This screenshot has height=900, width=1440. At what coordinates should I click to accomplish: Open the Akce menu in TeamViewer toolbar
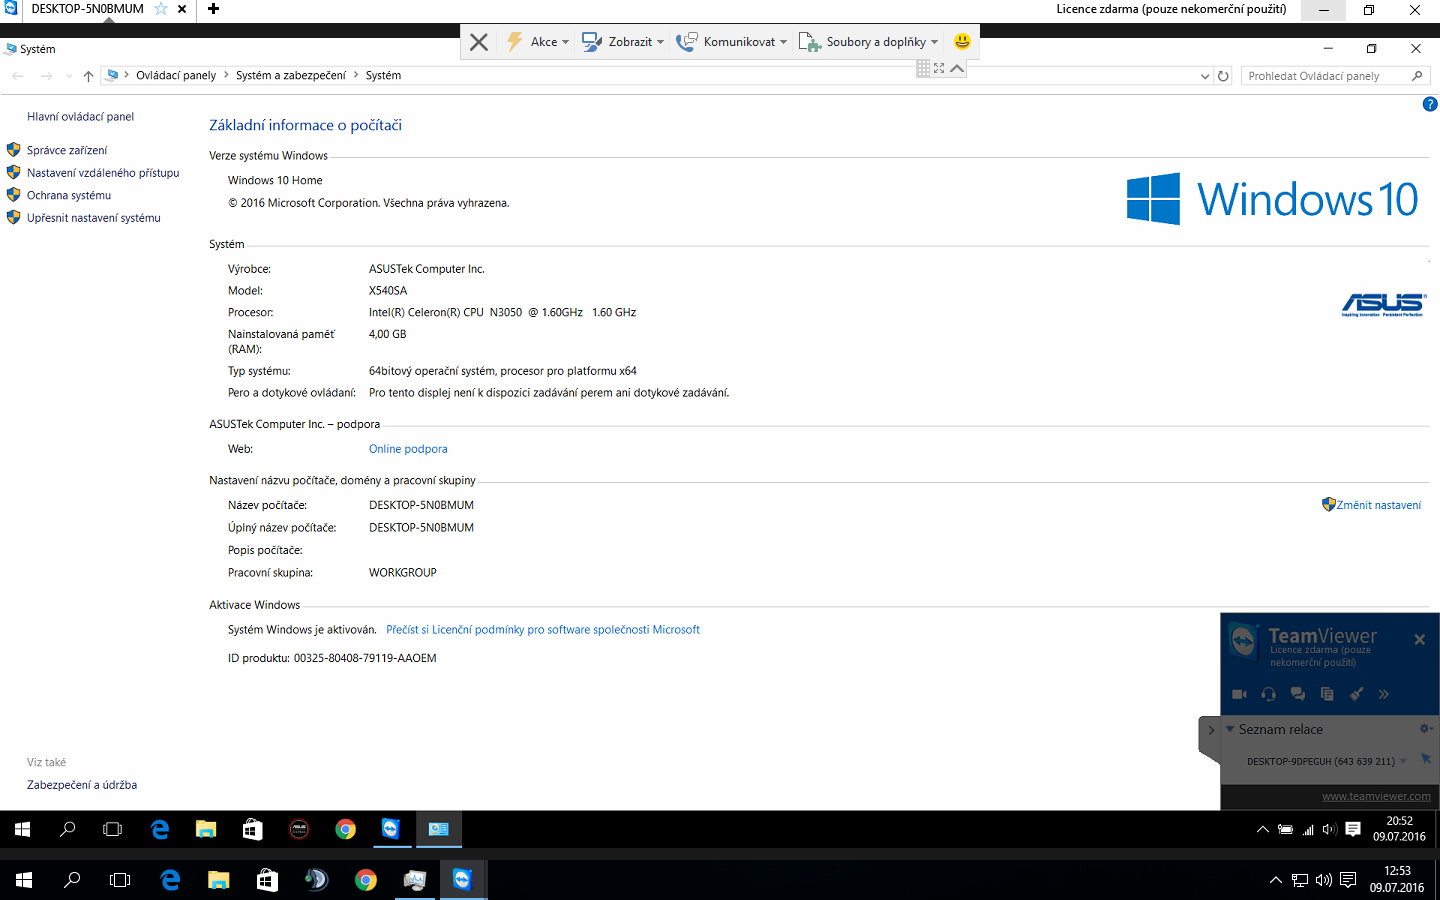(x=538, y=42)
